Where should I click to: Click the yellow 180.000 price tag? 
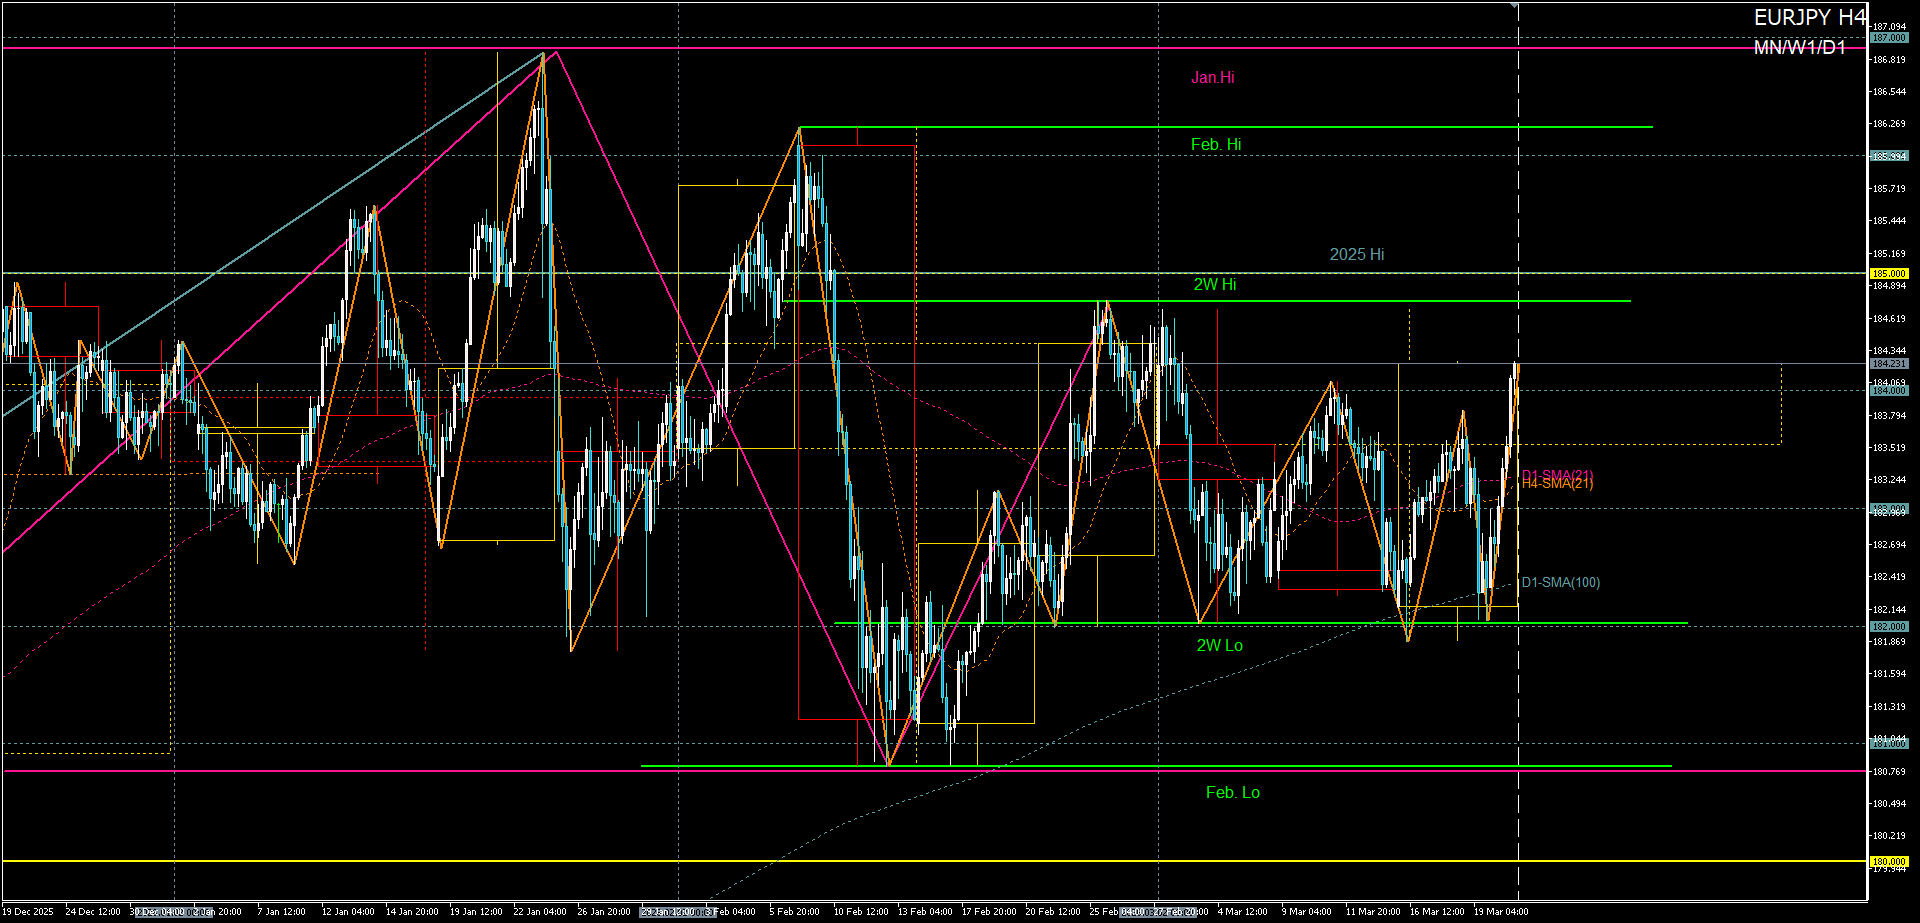point(1888,862)
